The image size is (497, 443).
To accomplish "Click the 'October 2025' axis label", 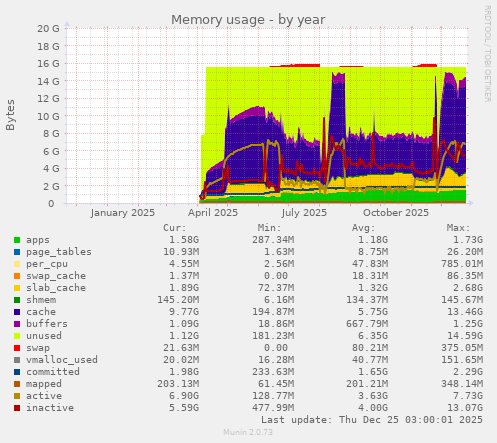I will click(x=396, y=213).
